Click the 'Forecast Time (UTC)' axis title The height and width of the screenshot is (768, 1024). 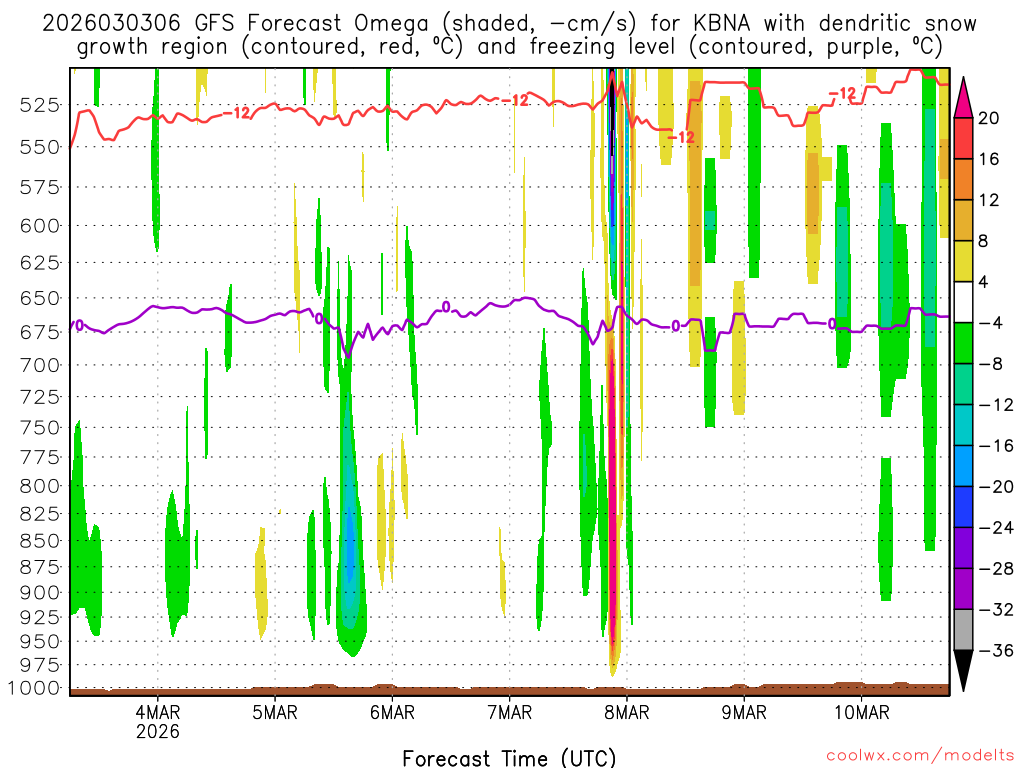[509, 758]
